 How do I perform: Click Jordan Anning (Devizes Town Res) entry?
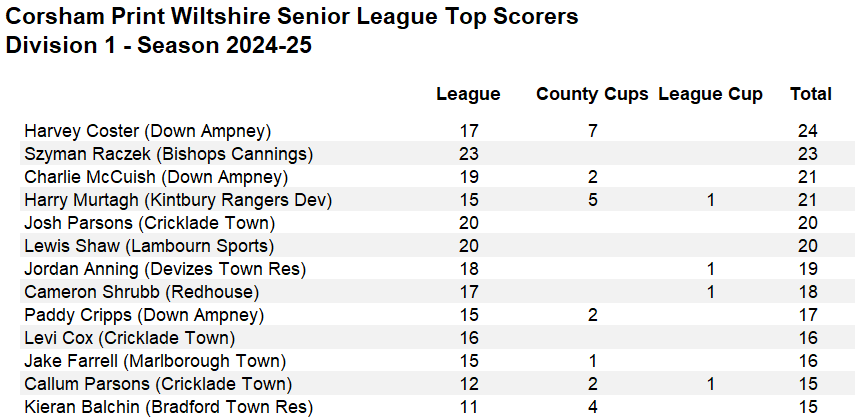point(165,269)
